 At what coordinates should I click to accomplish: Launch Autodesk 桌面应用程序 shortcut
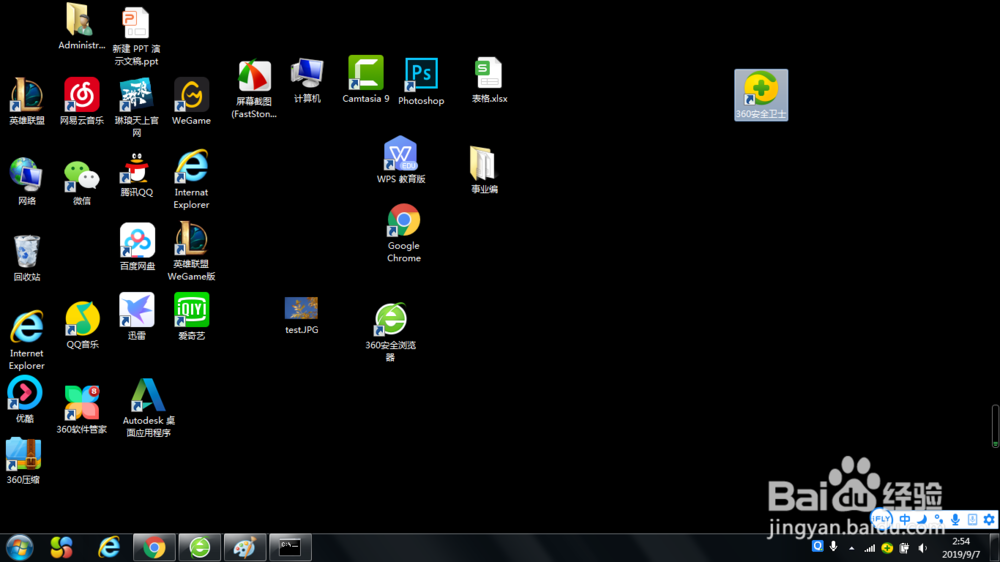point(148,408)
